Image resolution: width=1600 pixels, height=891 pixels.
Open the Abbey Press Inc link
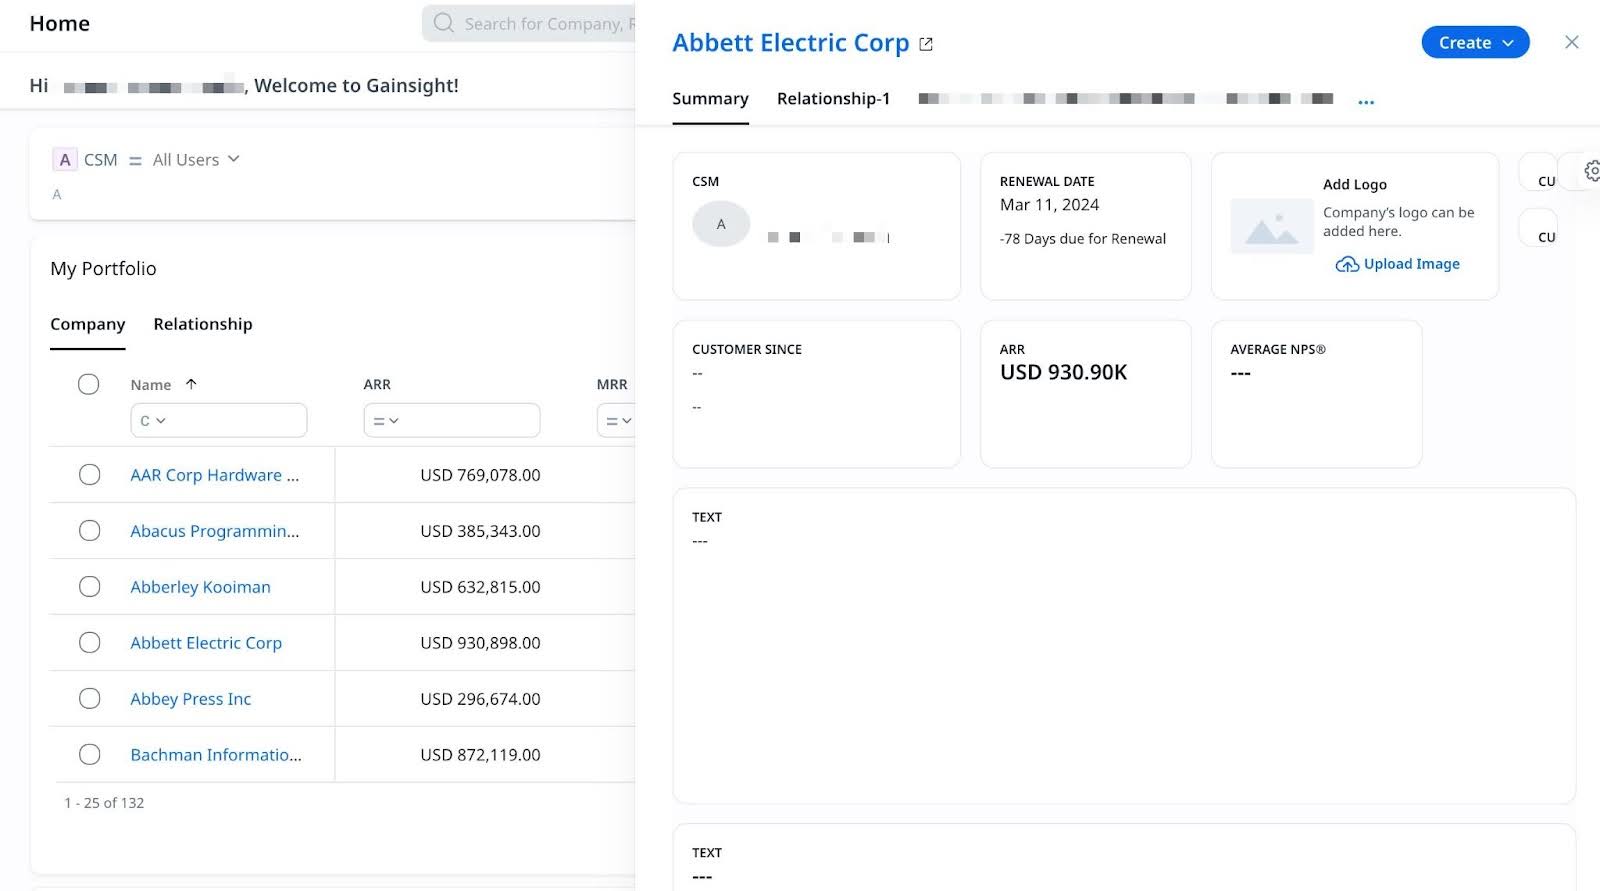(x=191, y=699)
